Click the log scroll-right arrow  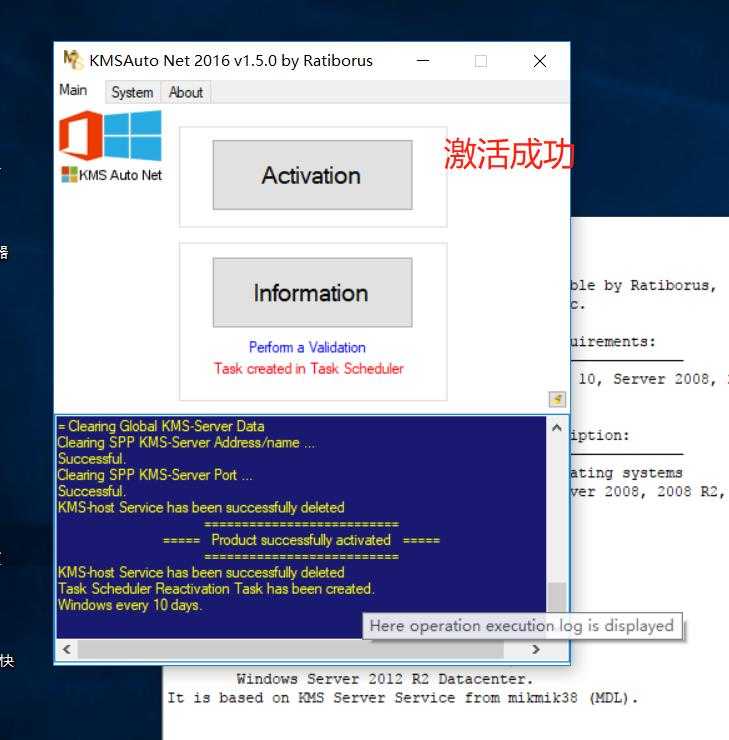click(536, 649)
